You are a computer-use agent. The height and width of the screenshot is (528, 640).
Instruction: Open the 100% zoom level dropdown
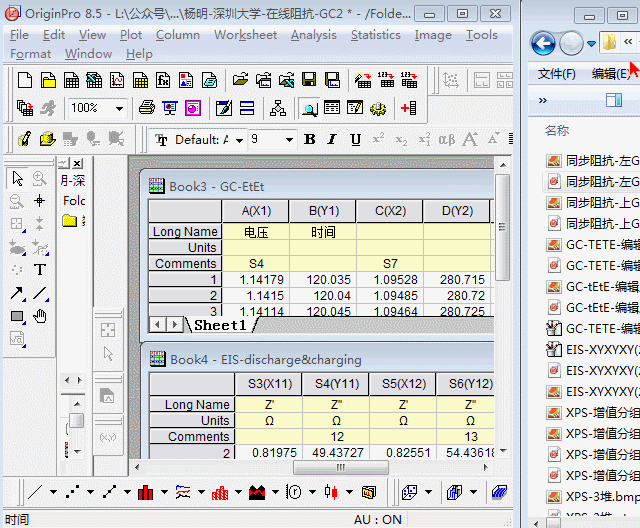tap(119, 108)
